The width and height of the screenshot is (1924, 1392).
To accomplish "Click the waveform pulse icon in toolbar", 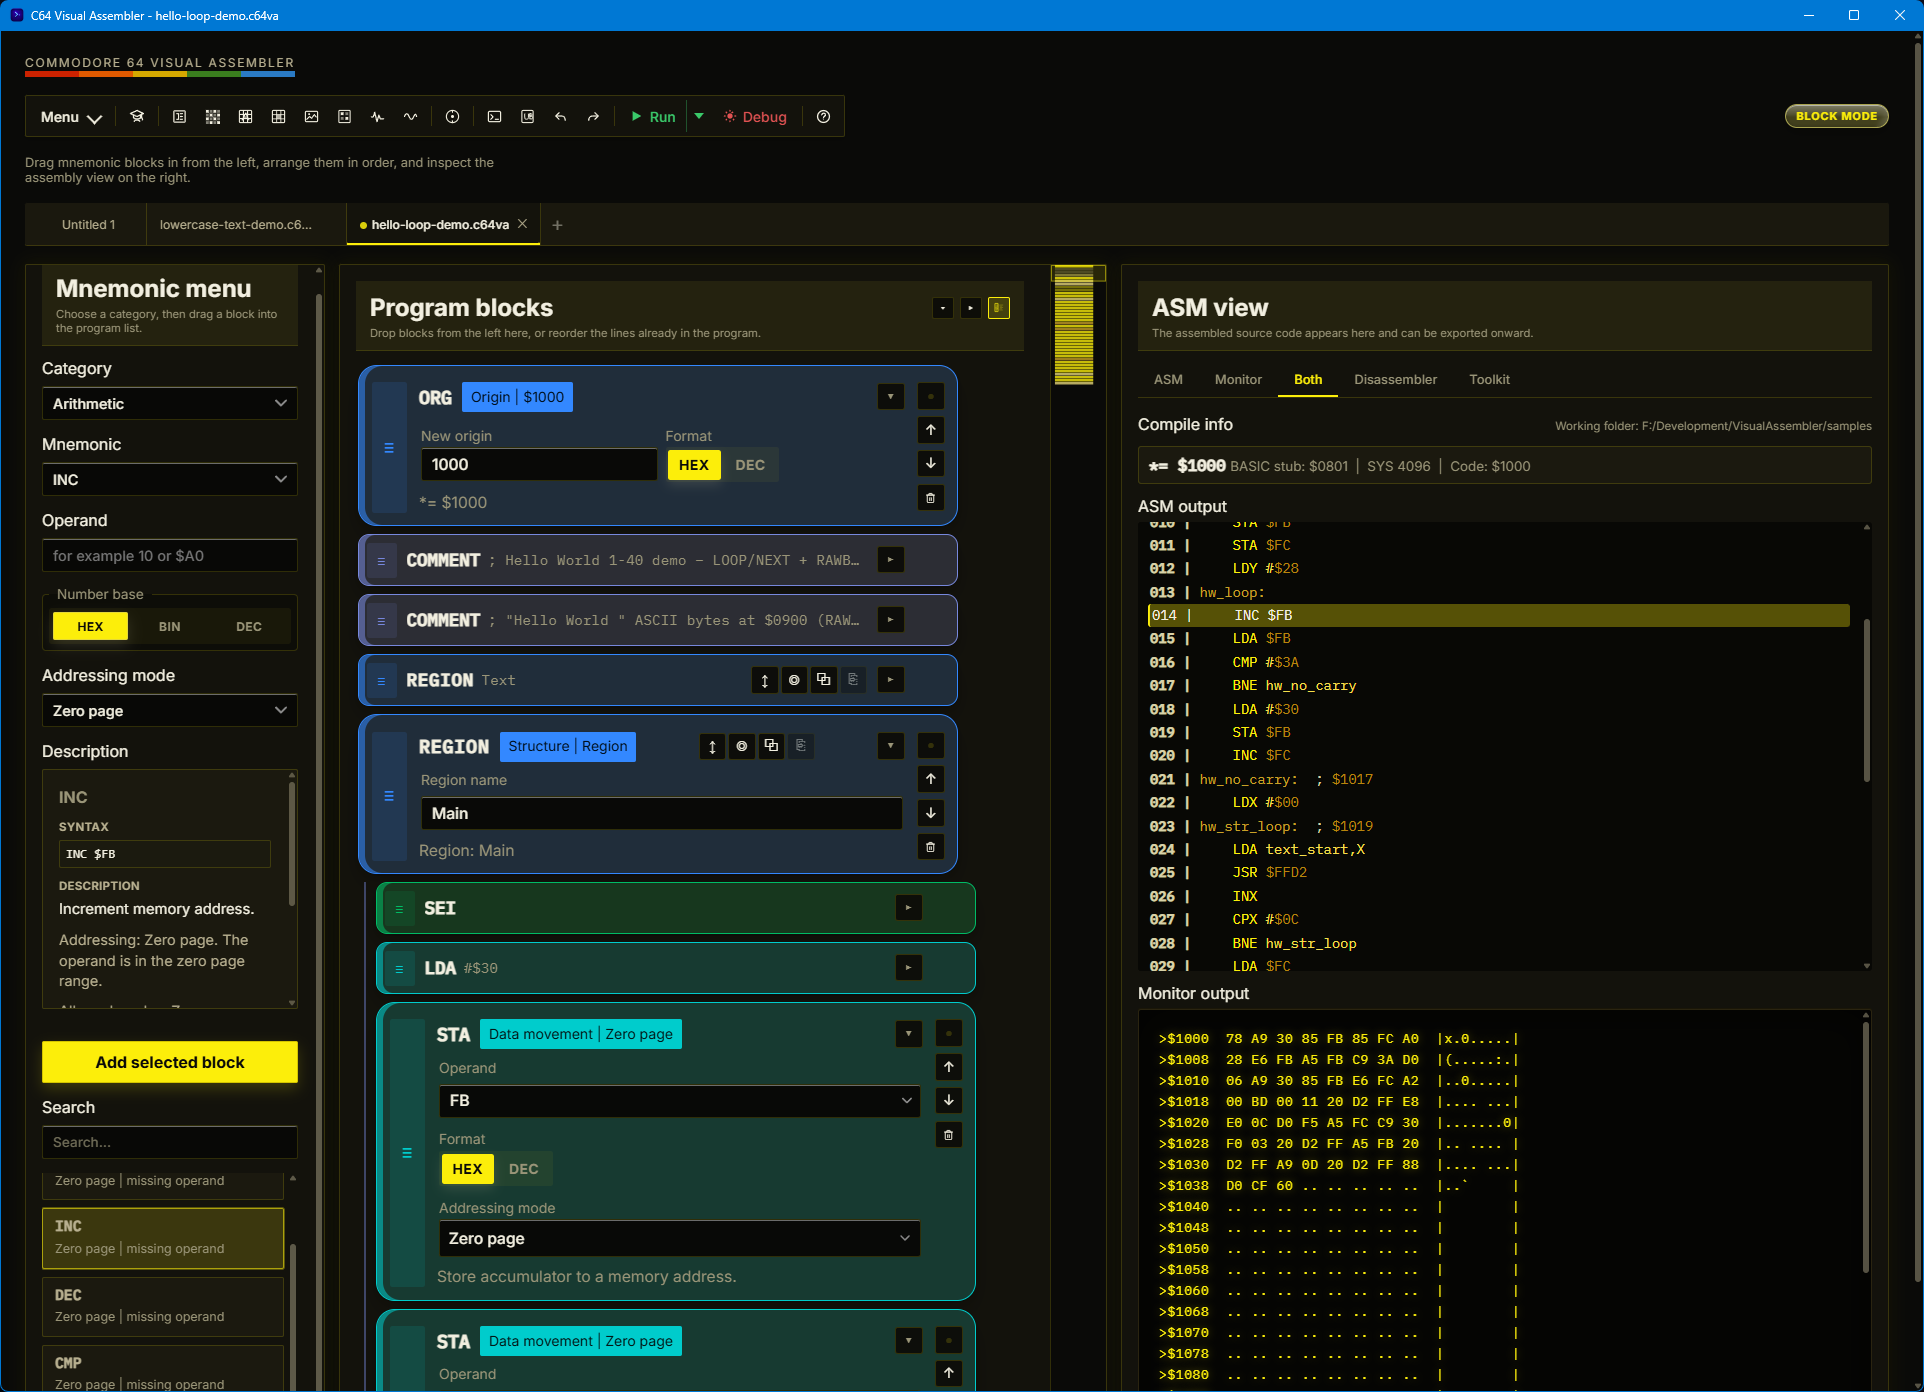I will click(x=377, y=117).
